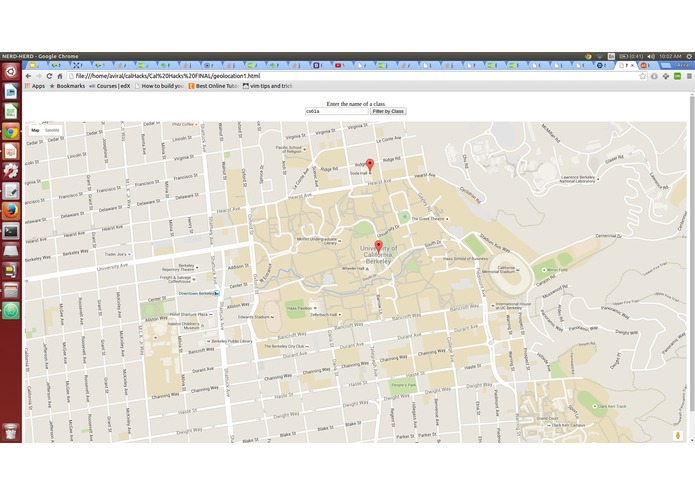695x494 pixels.
Task: Click the Haas School of Business label
Action: (465, 258)
